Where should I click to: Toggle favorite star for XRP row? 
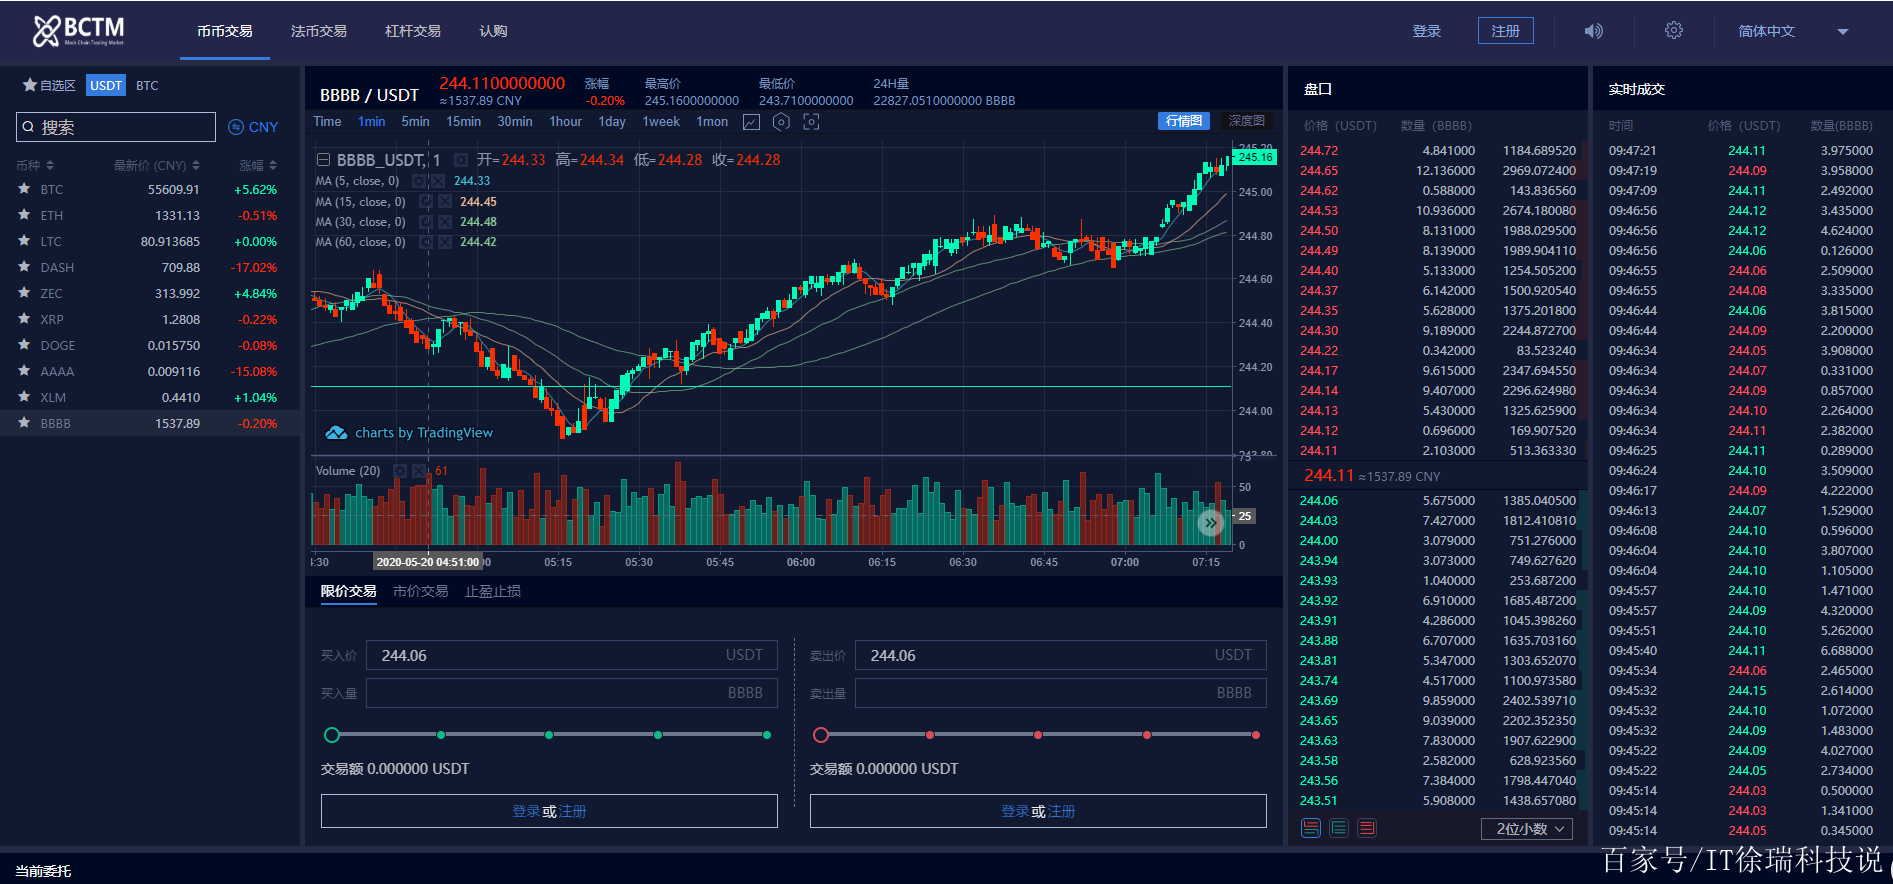[24, 319]
